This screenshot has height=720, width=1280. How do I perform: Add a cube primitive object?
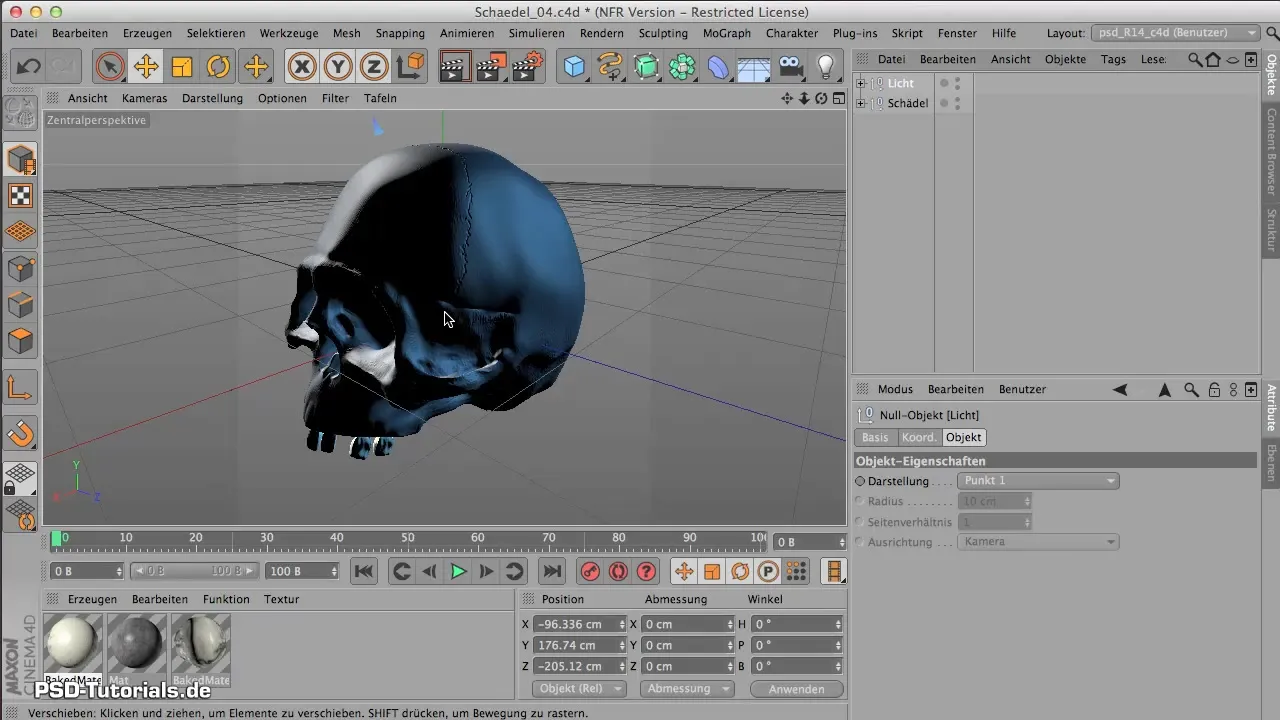[x=574, y=67]
